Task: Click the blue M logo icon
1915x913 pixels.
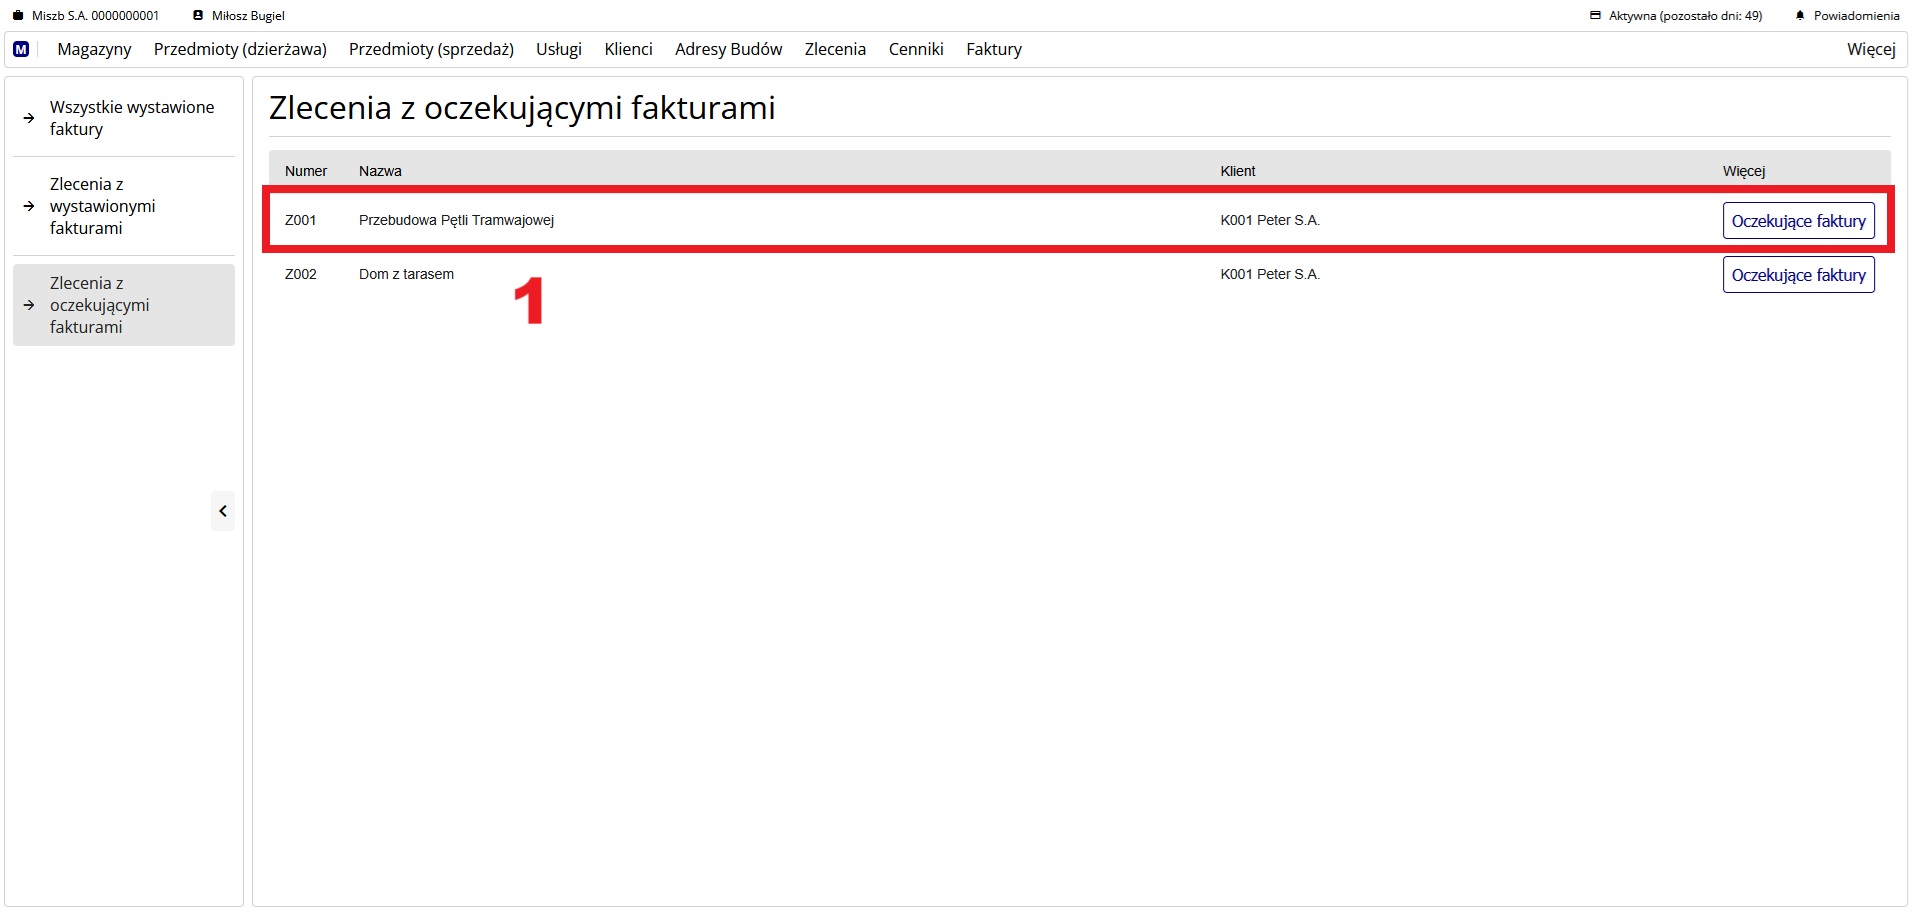Action: 21,49
